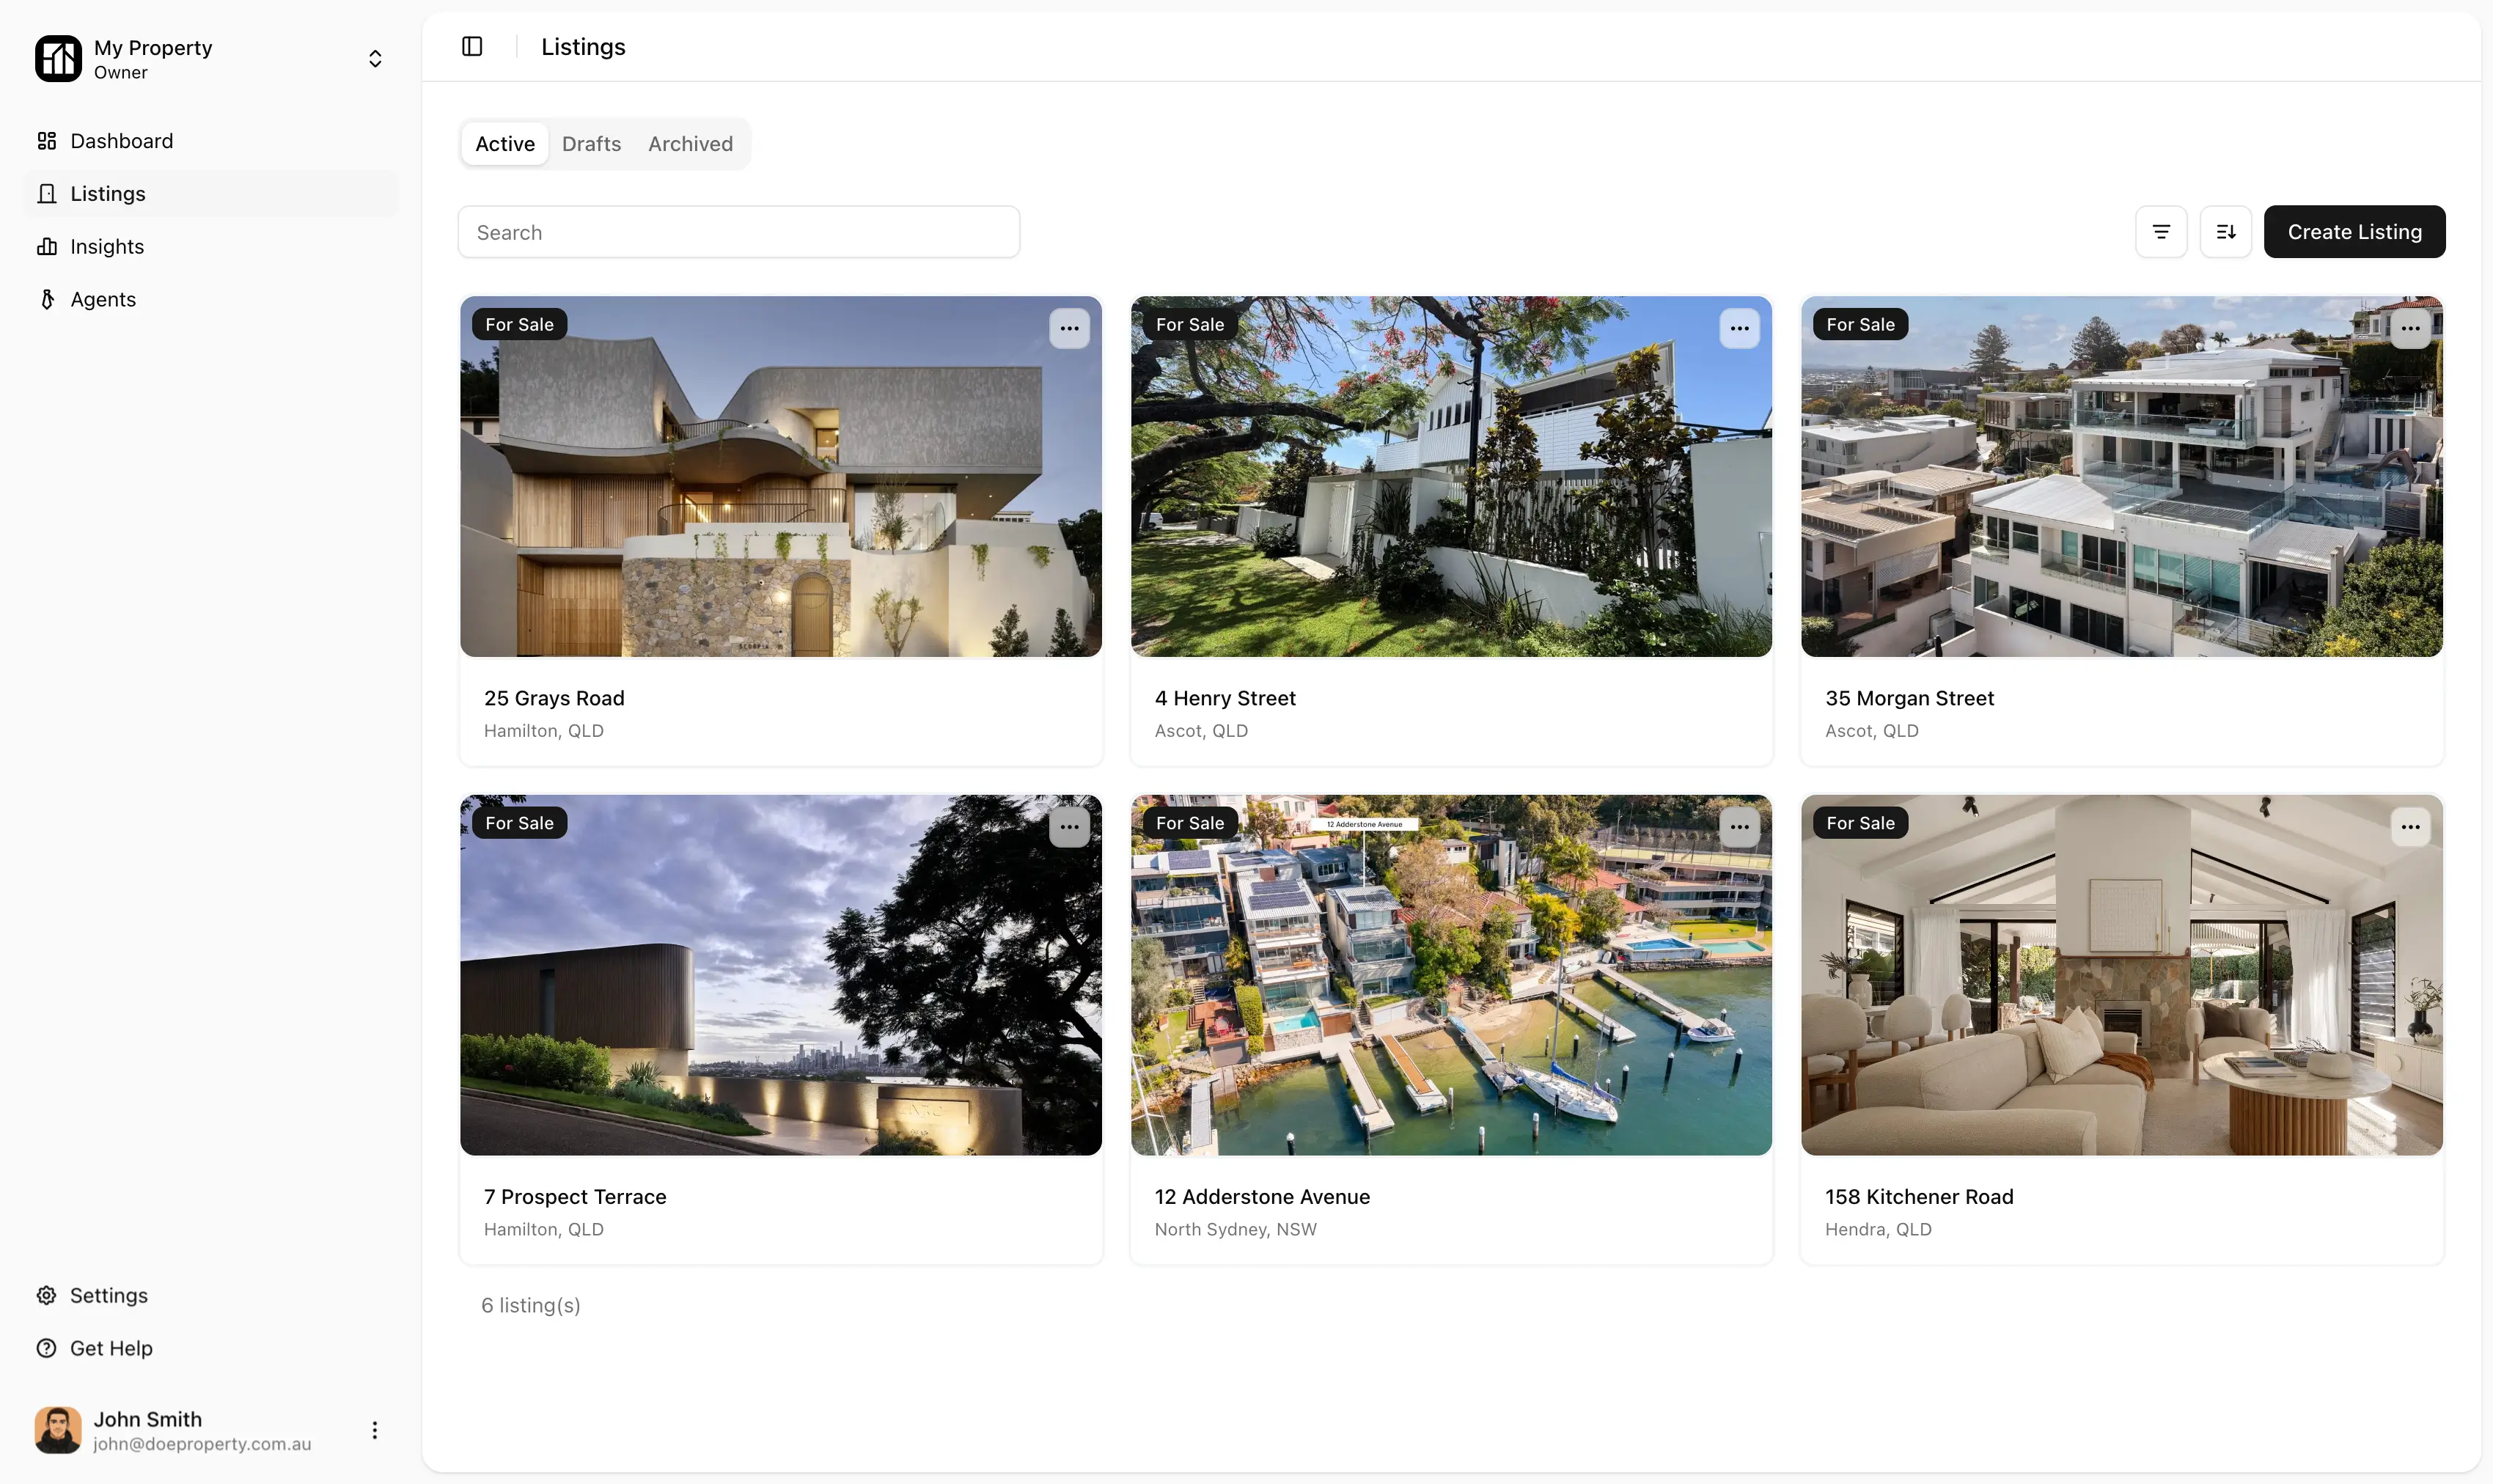Switch to the Drafts tab

coord(591,144)
